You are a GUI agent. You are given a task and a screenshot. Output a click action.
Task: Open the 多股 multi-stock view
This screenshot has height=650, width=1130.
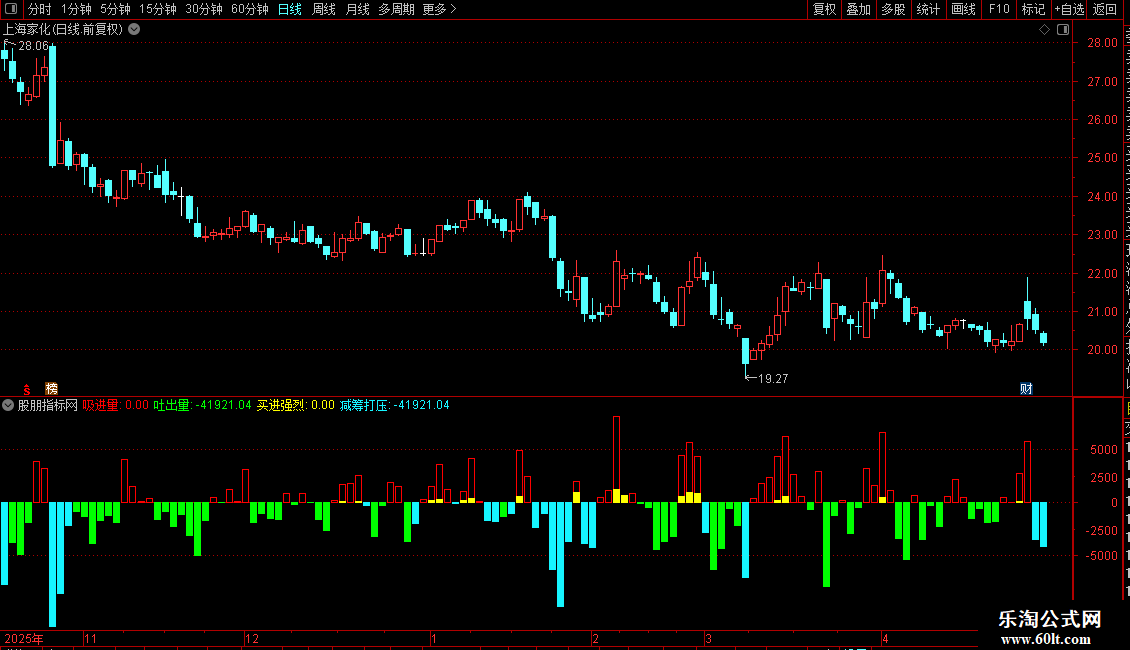[893, 9]
